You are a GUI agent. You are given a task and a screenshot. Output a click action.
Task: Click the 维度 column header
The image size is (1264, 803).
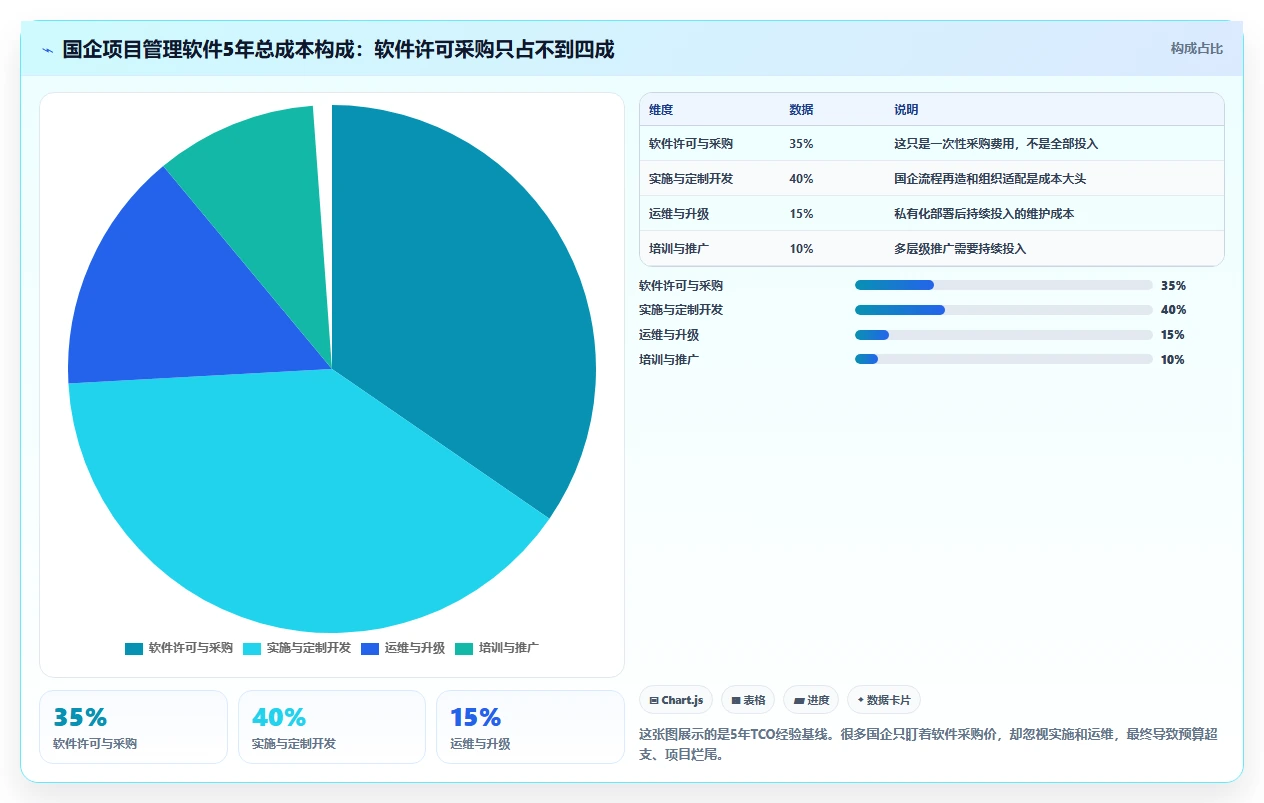coord(661,110)
